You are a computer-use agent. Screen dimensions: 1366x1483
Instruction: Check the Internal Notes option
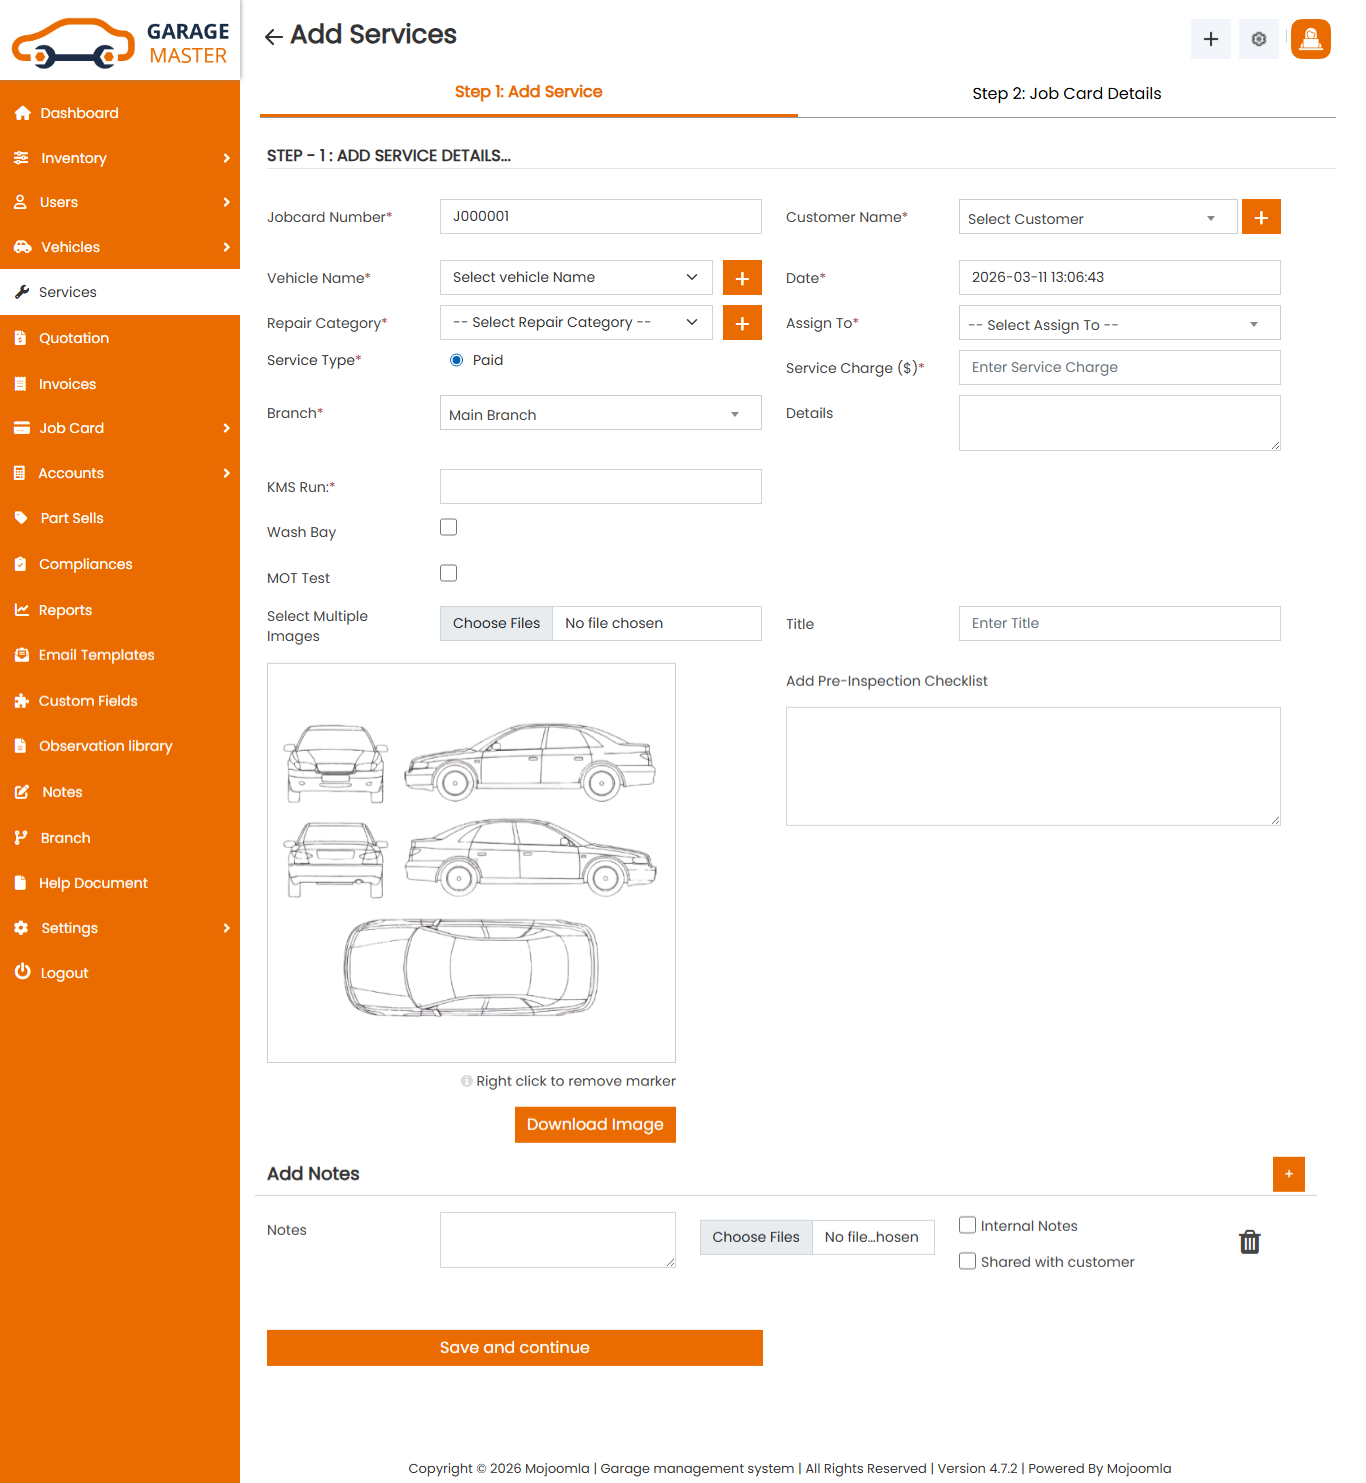967,1225
